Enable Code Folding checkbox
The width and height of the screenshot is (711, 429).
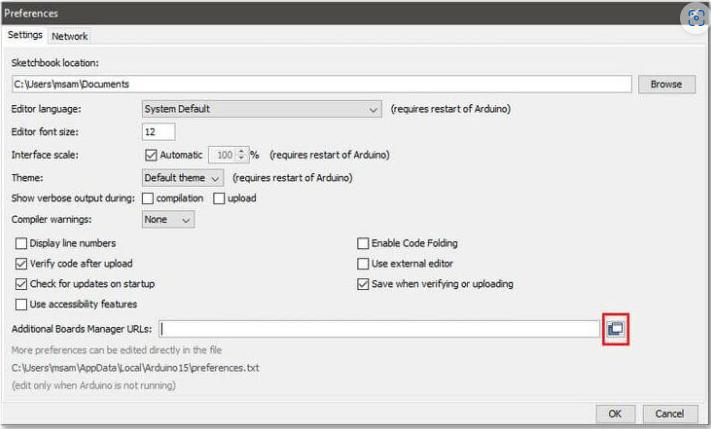coord(363,244)
